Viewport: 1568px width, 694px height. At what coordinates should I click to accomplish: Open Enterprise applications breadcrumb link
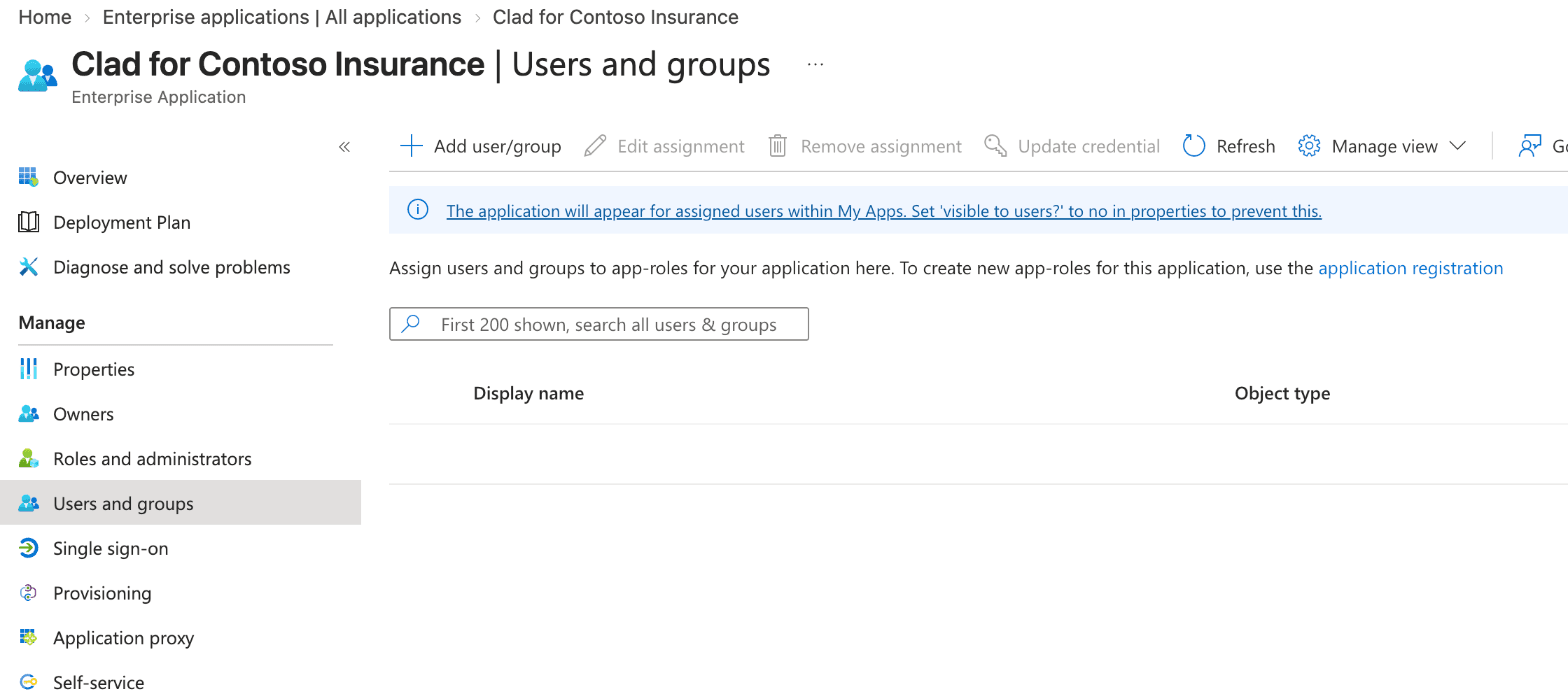coord(282,17)
